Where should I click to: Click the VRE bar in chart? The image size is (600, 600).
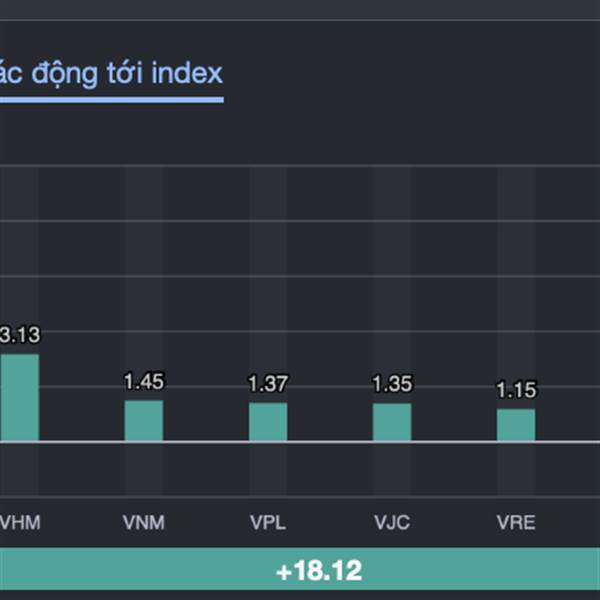tap(516, 424)
